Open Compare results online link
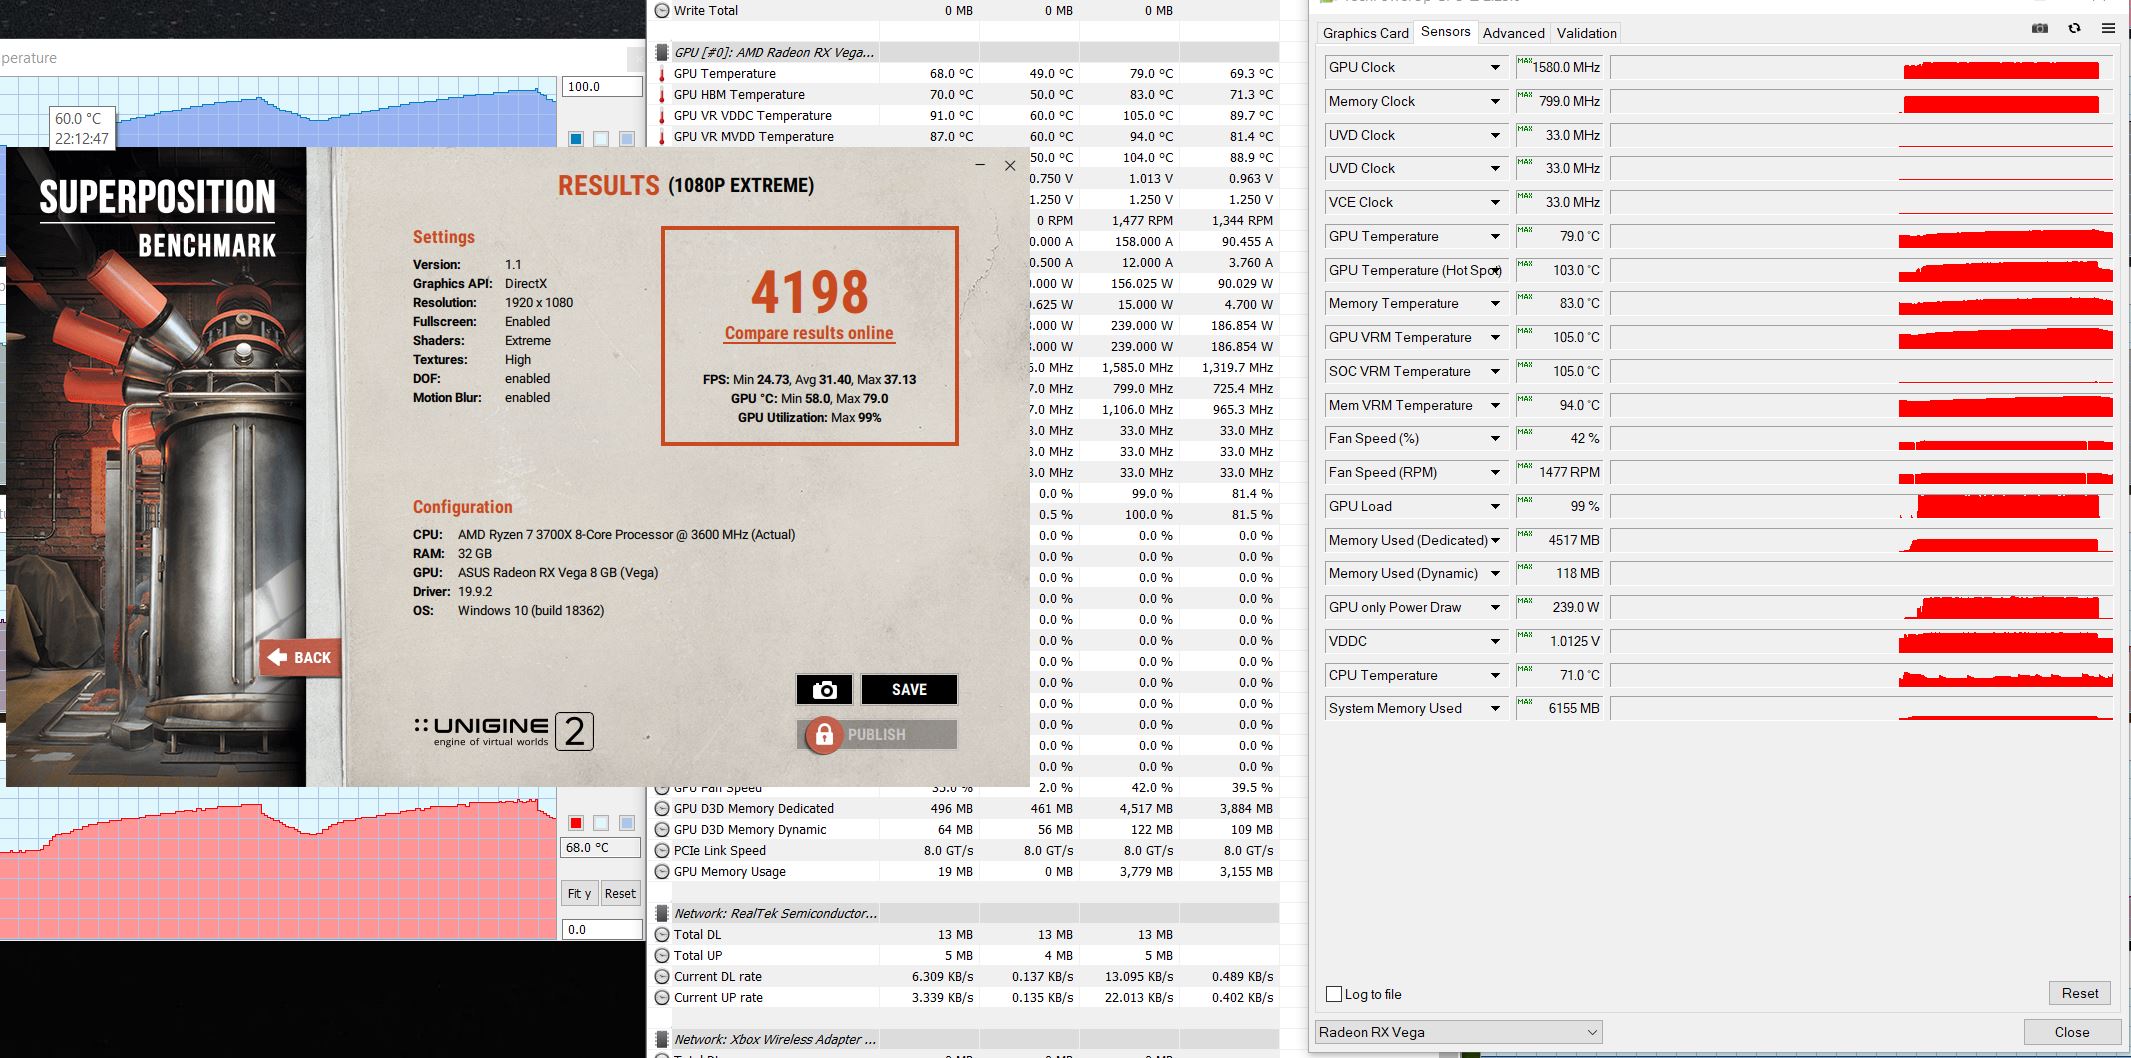Viewport: 2131px width, 1058px height. (x=809, y=333)
